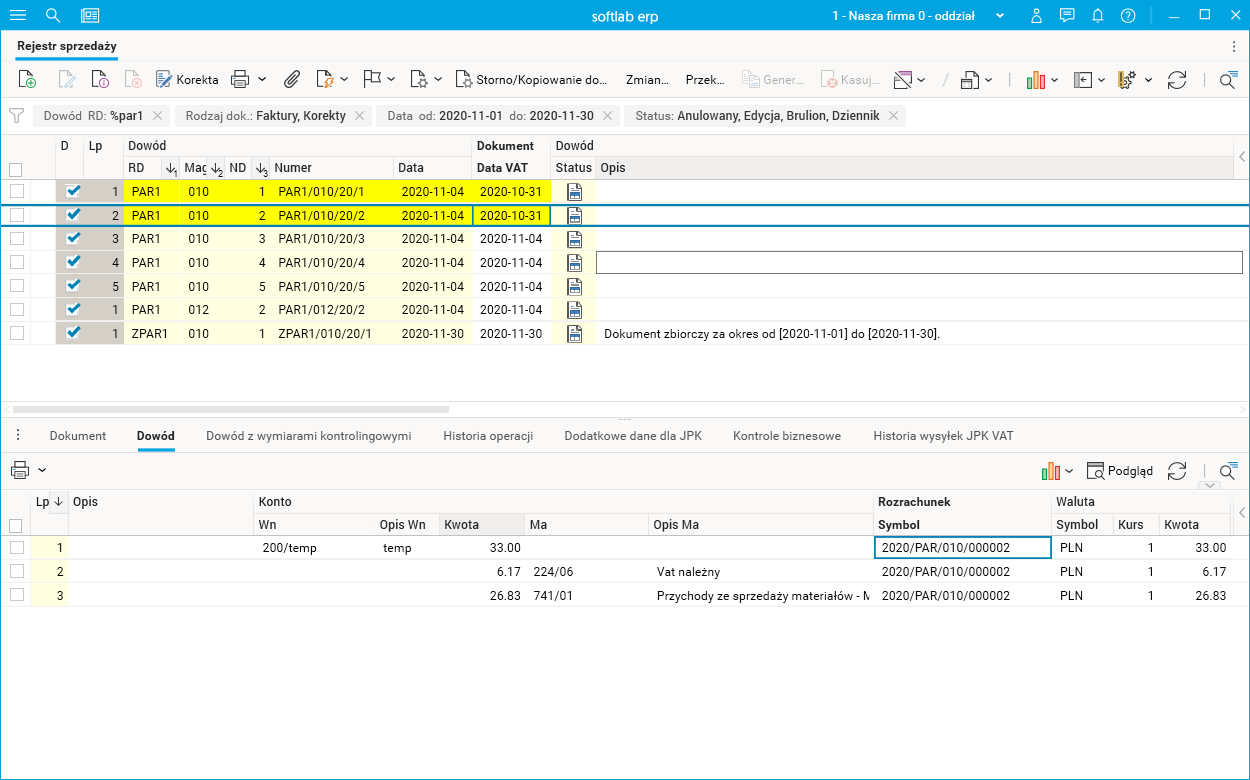Image resolution: width=1250 pixels, height=780 pixels.
Task: Tick the selection checkbox for row PAR1/010/20/1
Action: tap(17, 191)
